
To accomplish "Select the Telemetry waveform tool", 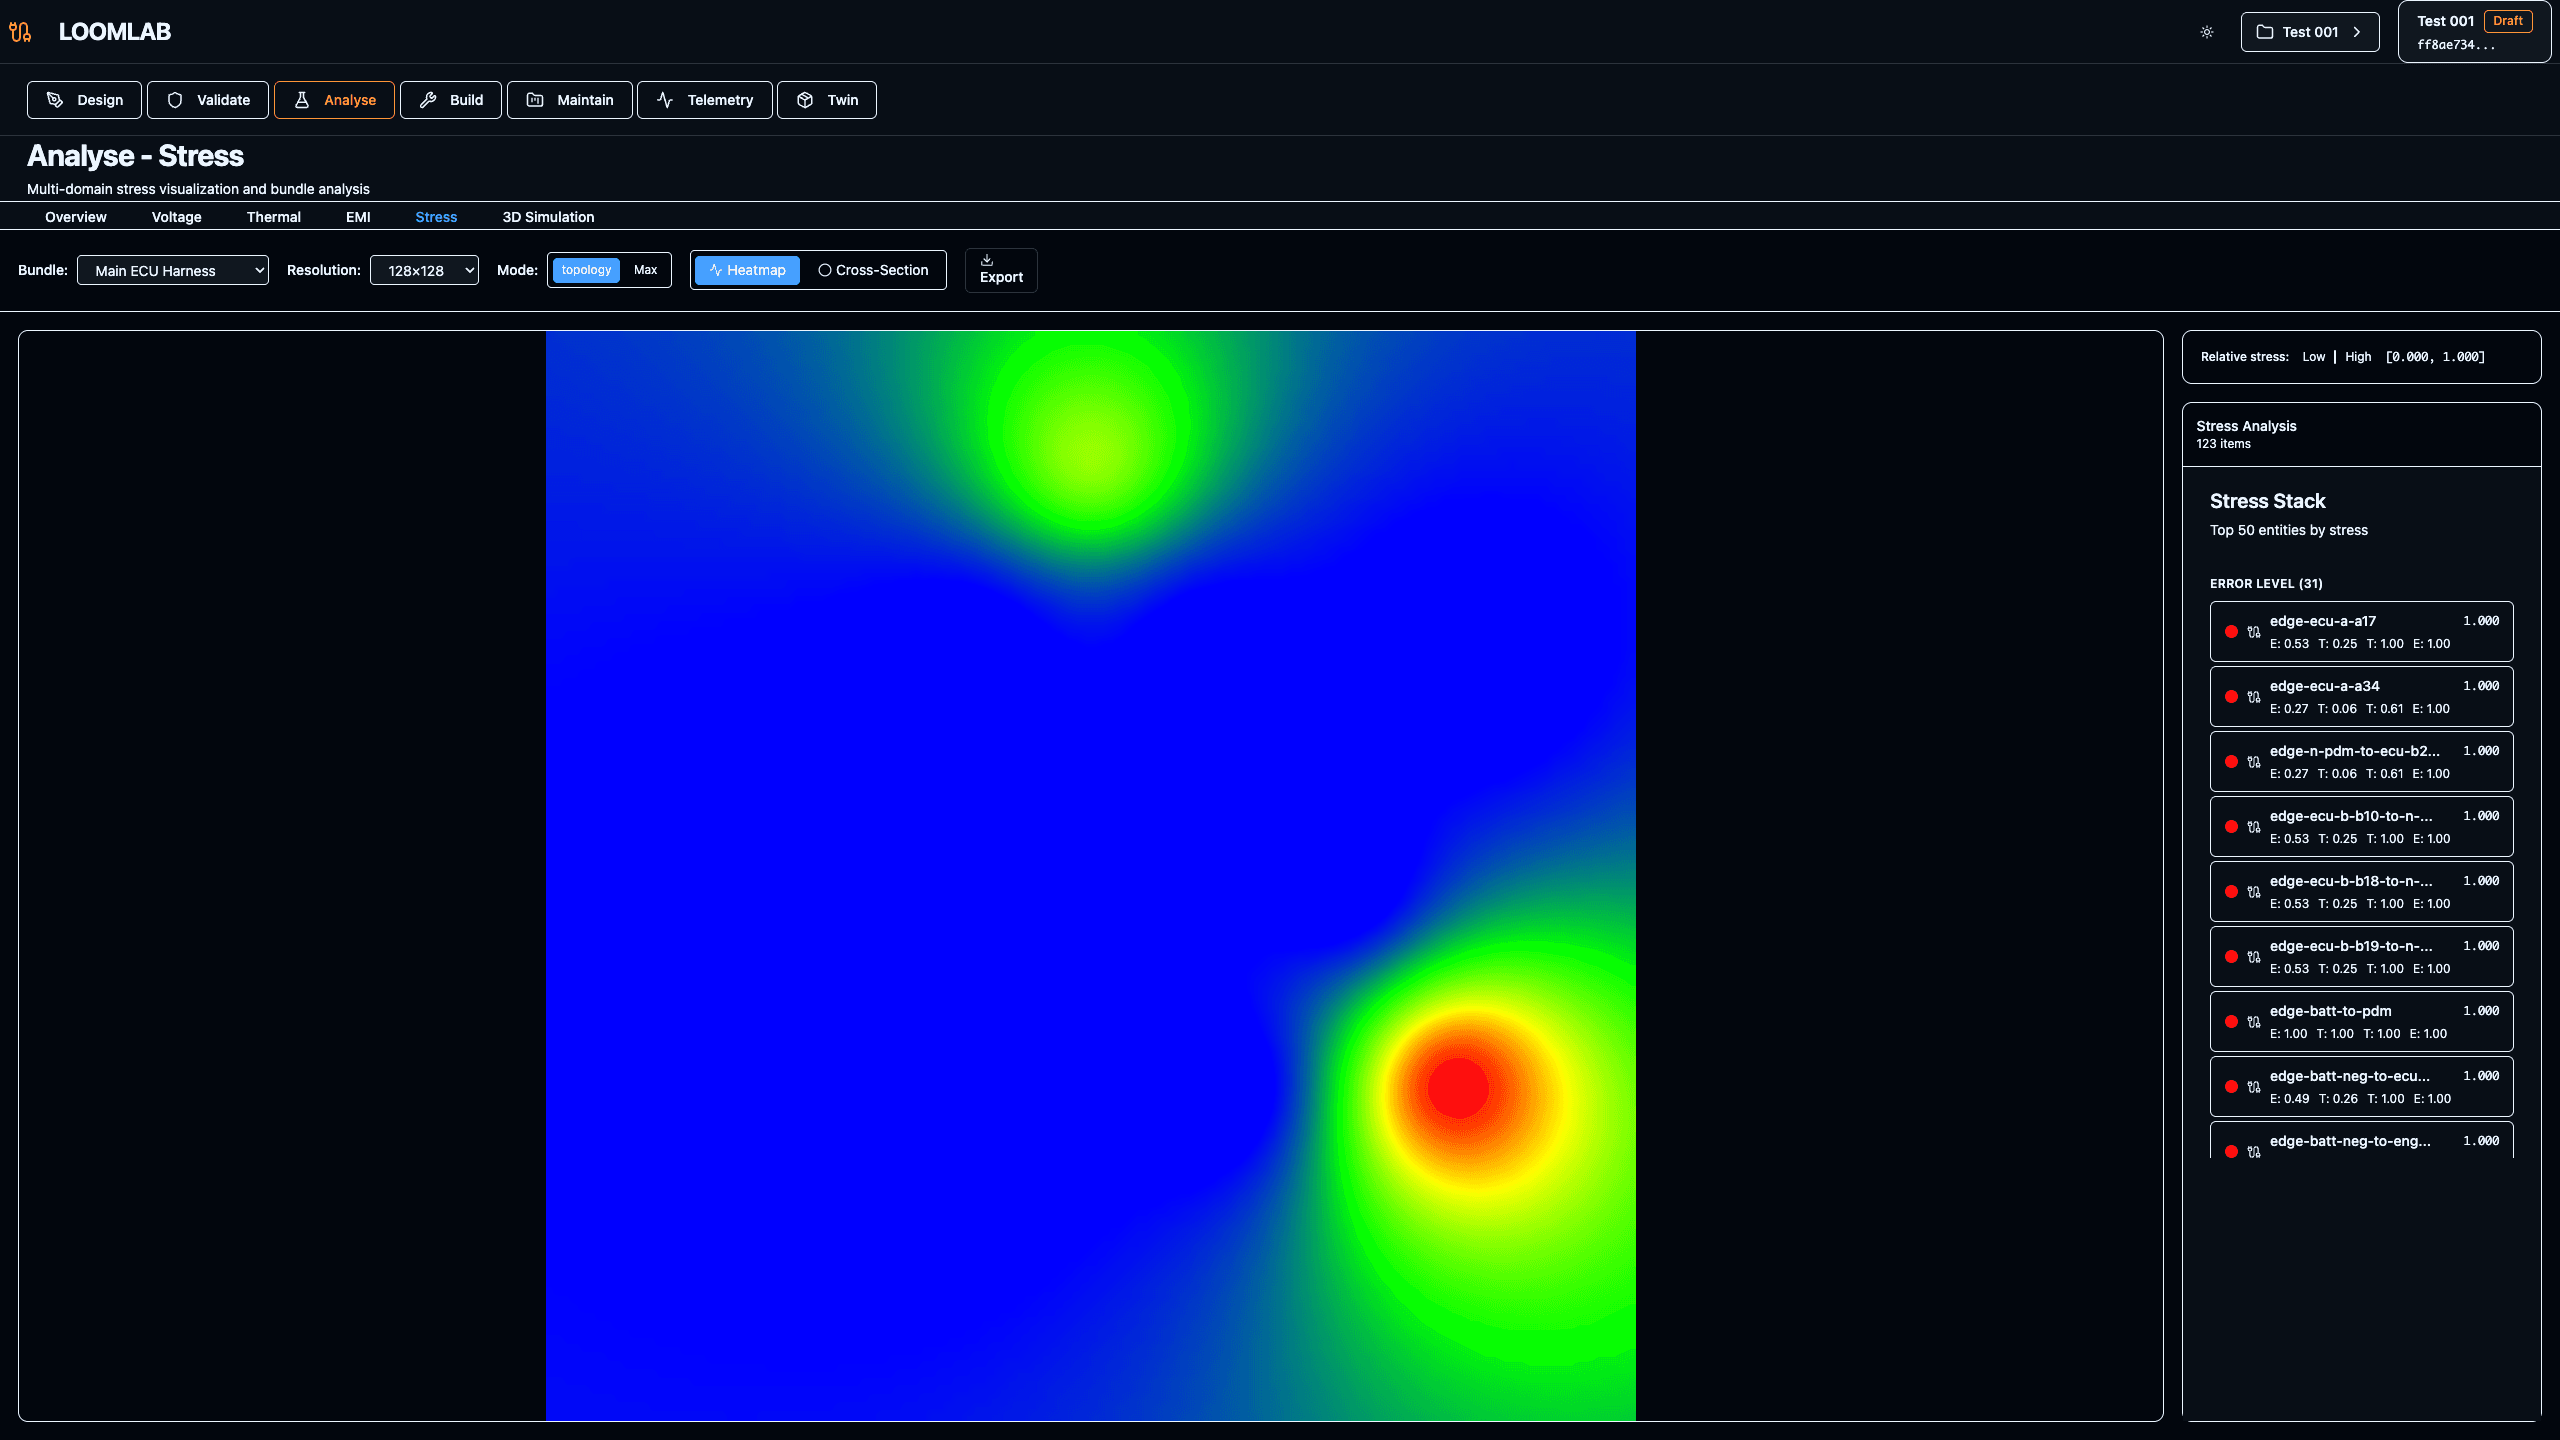I will point(704,99).
